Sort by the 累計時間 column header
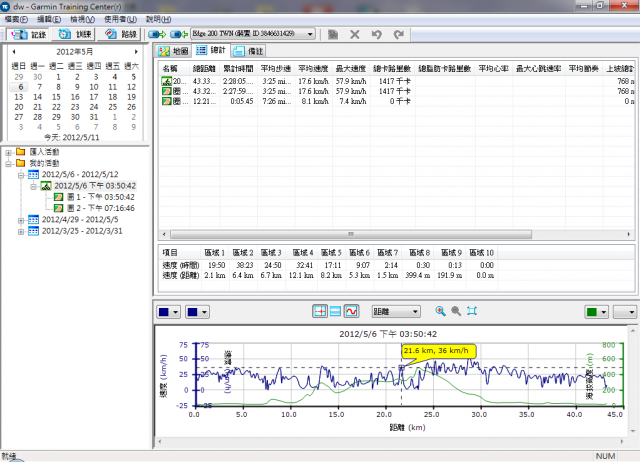640x462 pixels. [238, 69]
